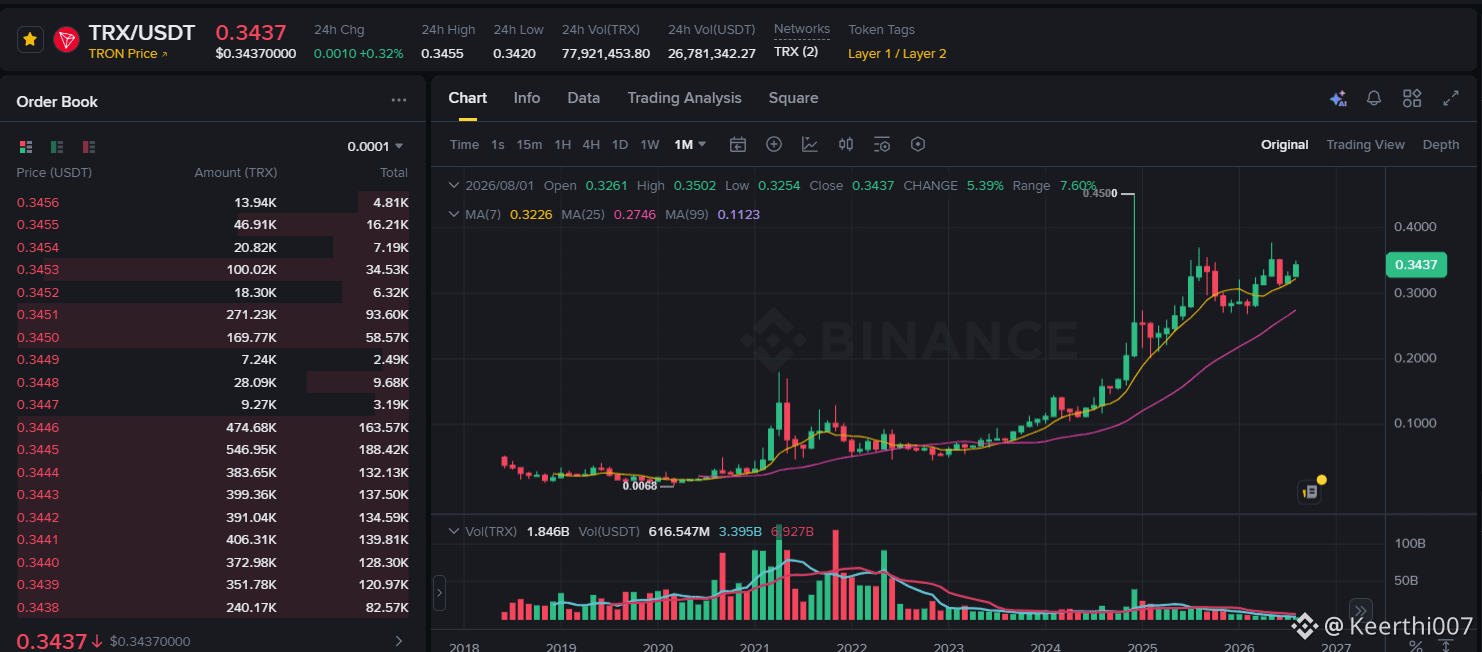Open the Square tab

pos(793,98)
